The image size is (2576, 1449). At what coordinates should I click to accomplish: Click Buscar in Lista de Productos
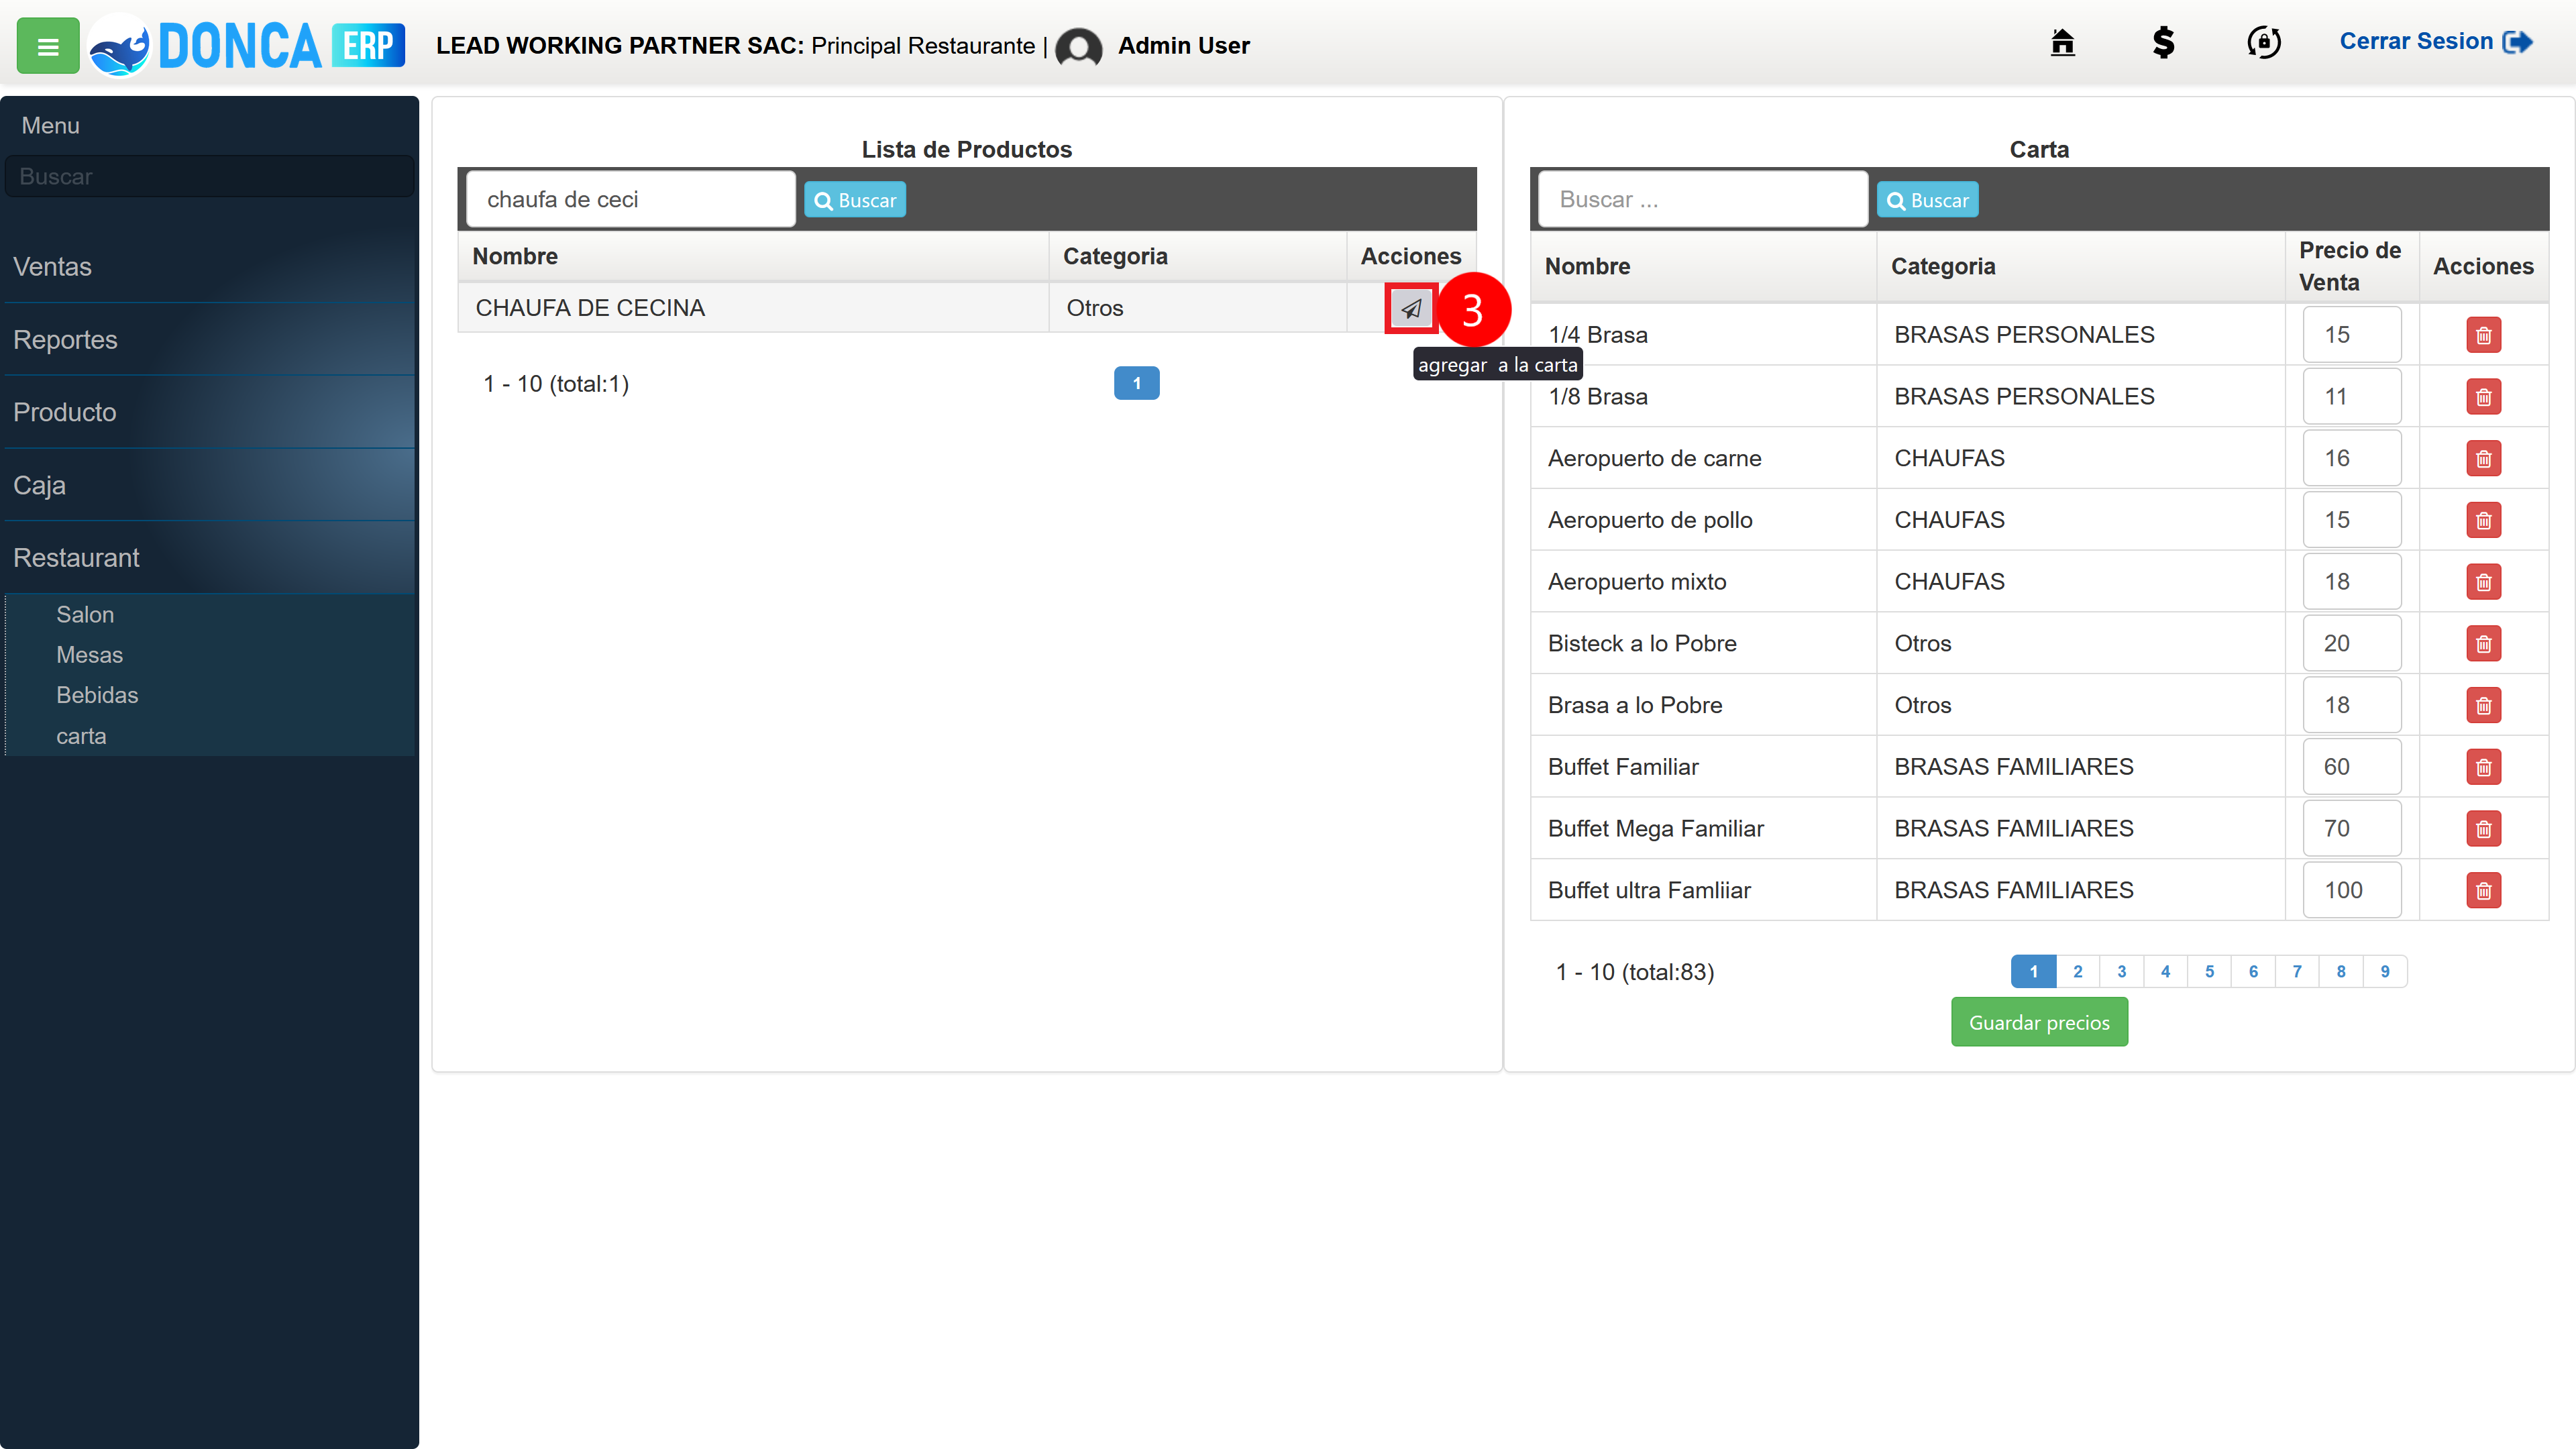click(x=855, y=200)
